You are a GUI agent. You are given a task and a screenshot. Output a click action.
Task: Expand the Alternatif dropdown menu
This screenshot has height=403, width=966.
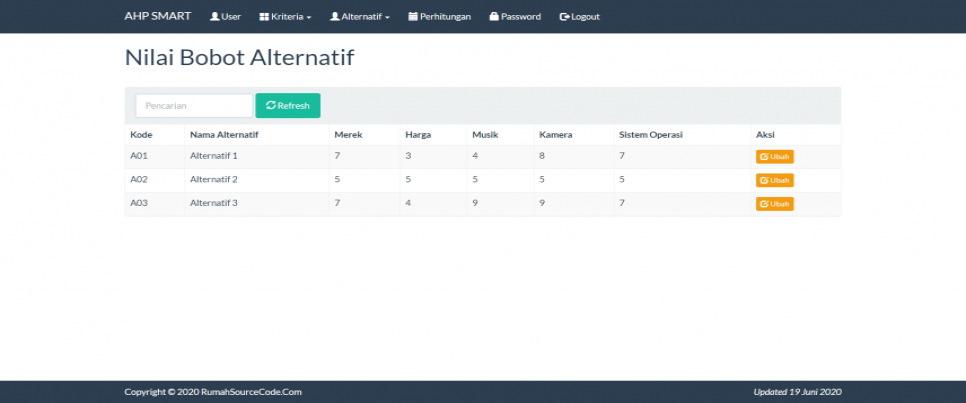click(x=360, y=17)
